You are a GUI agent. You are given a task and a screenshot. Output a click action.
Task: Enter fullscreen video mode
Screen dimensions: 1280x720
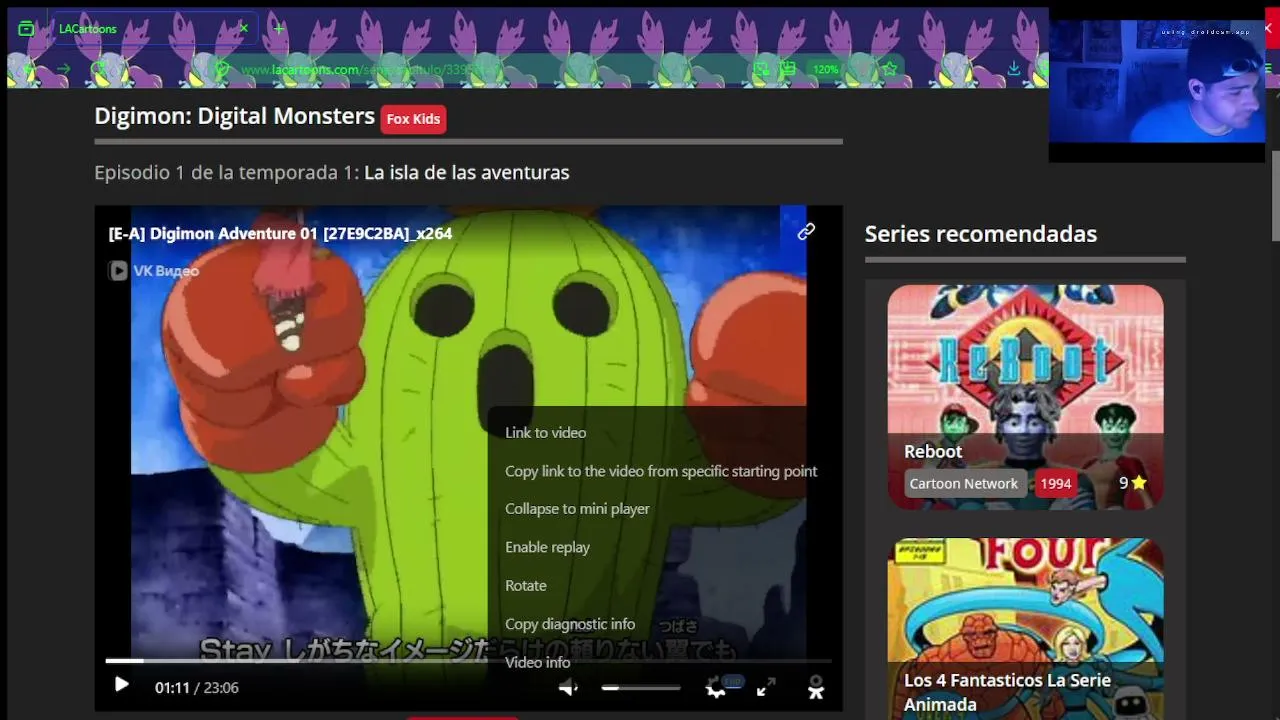(766, 687)
